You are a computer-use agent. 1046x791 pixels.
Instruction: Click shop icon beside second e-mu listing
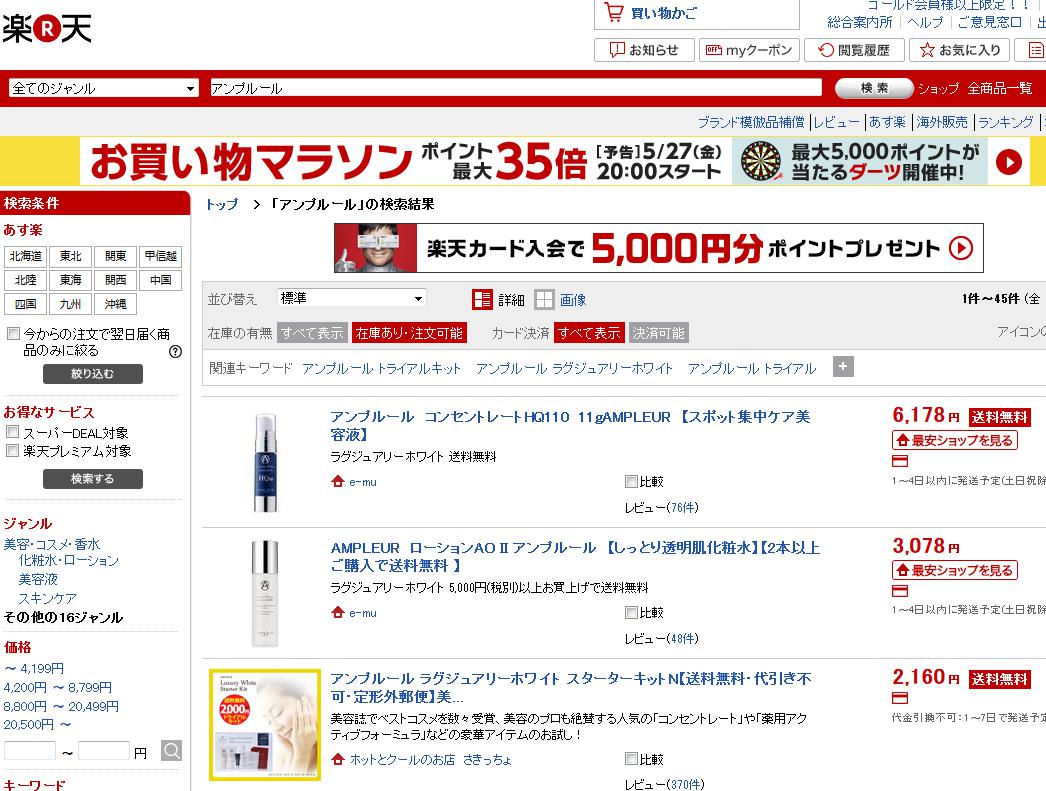tap(338, 612)
